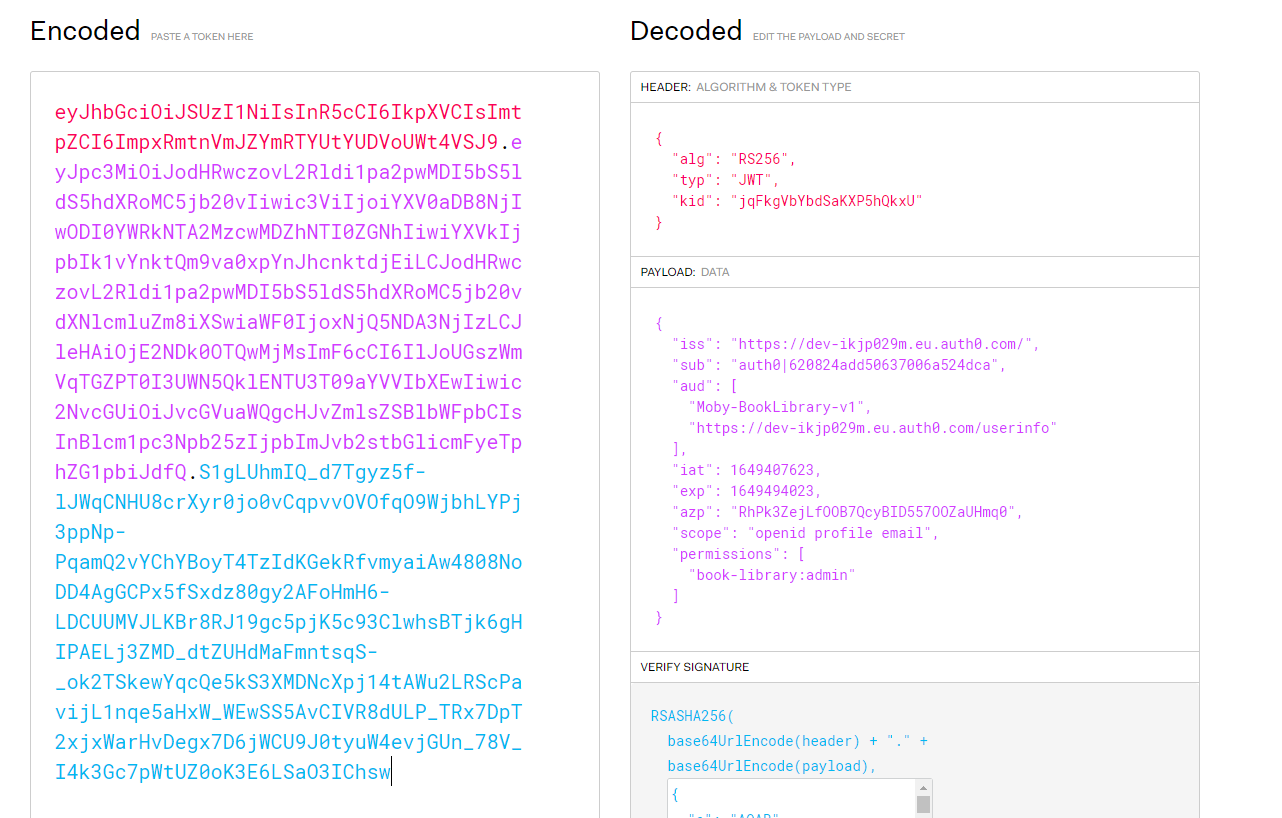Click the closing brace of the payload JSON
Viewport: 1282px width, 818px height.
point(659,617)
